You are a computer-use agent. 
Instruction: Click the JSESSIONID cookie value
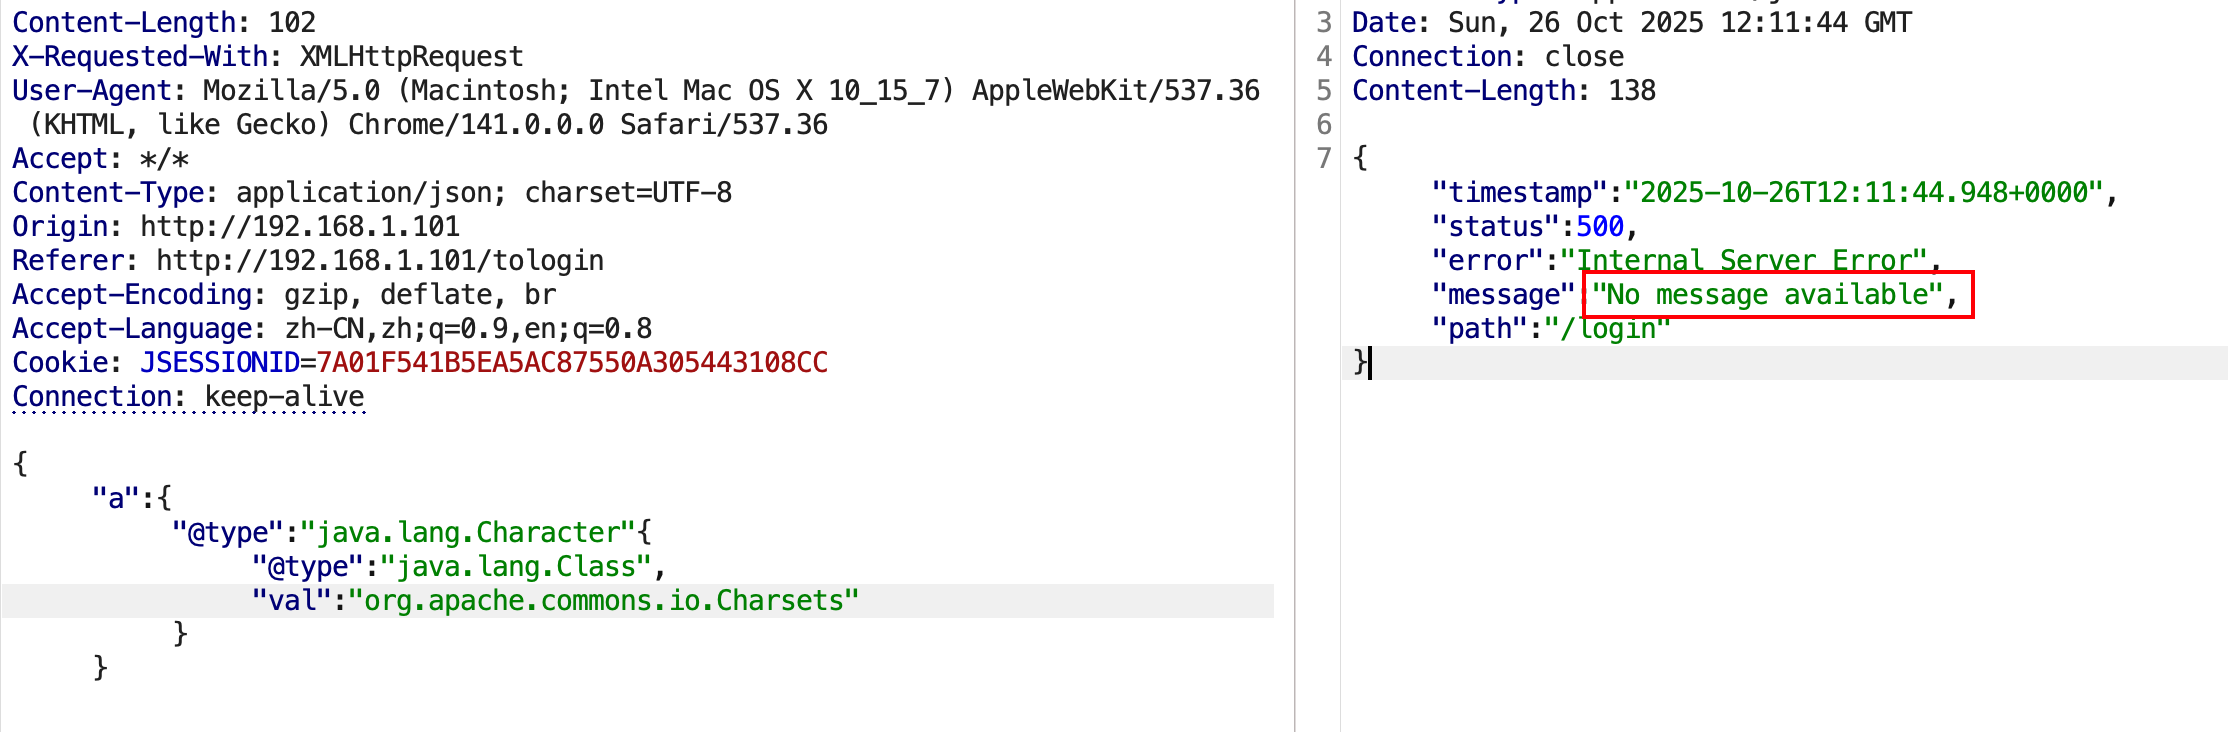(x=571, y=362)
